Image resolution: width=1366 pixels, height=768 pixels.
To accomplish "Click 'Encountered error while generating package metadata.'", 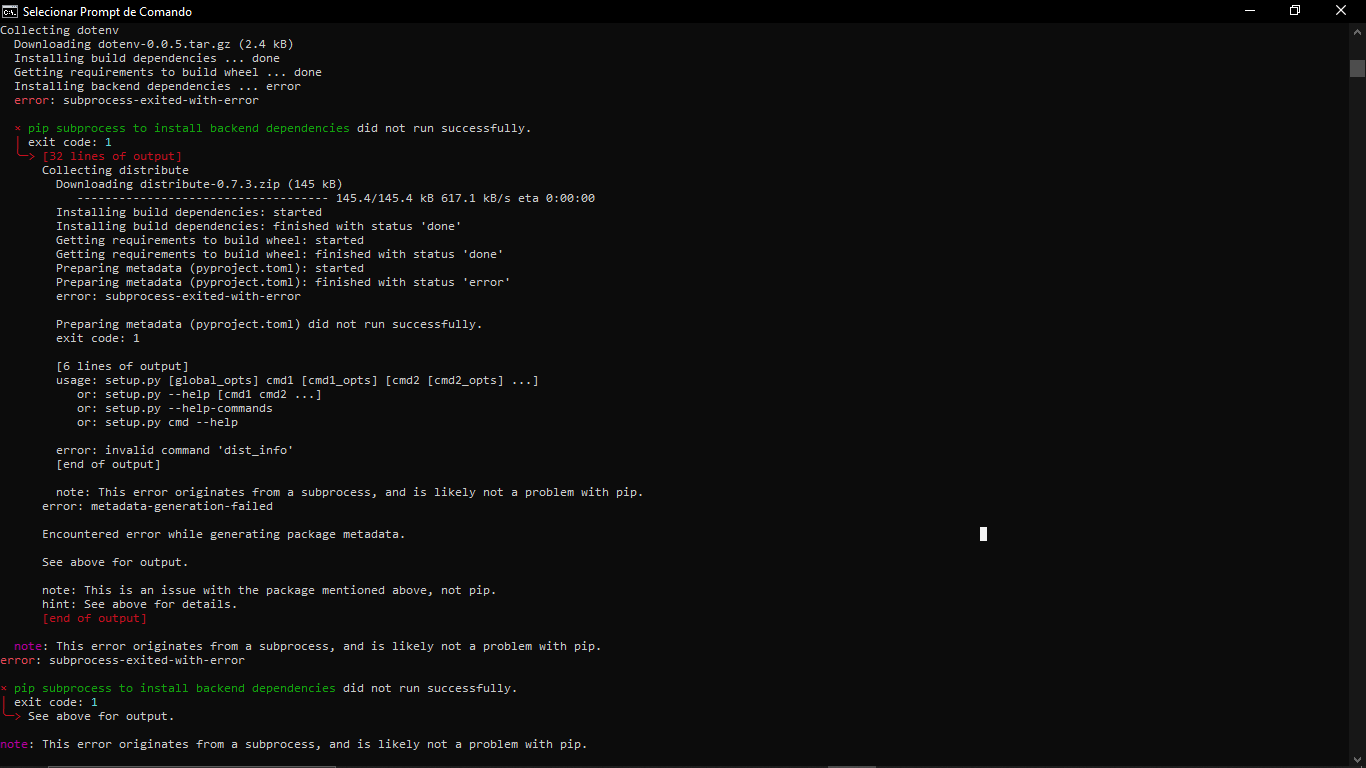I will pos(224,534).
